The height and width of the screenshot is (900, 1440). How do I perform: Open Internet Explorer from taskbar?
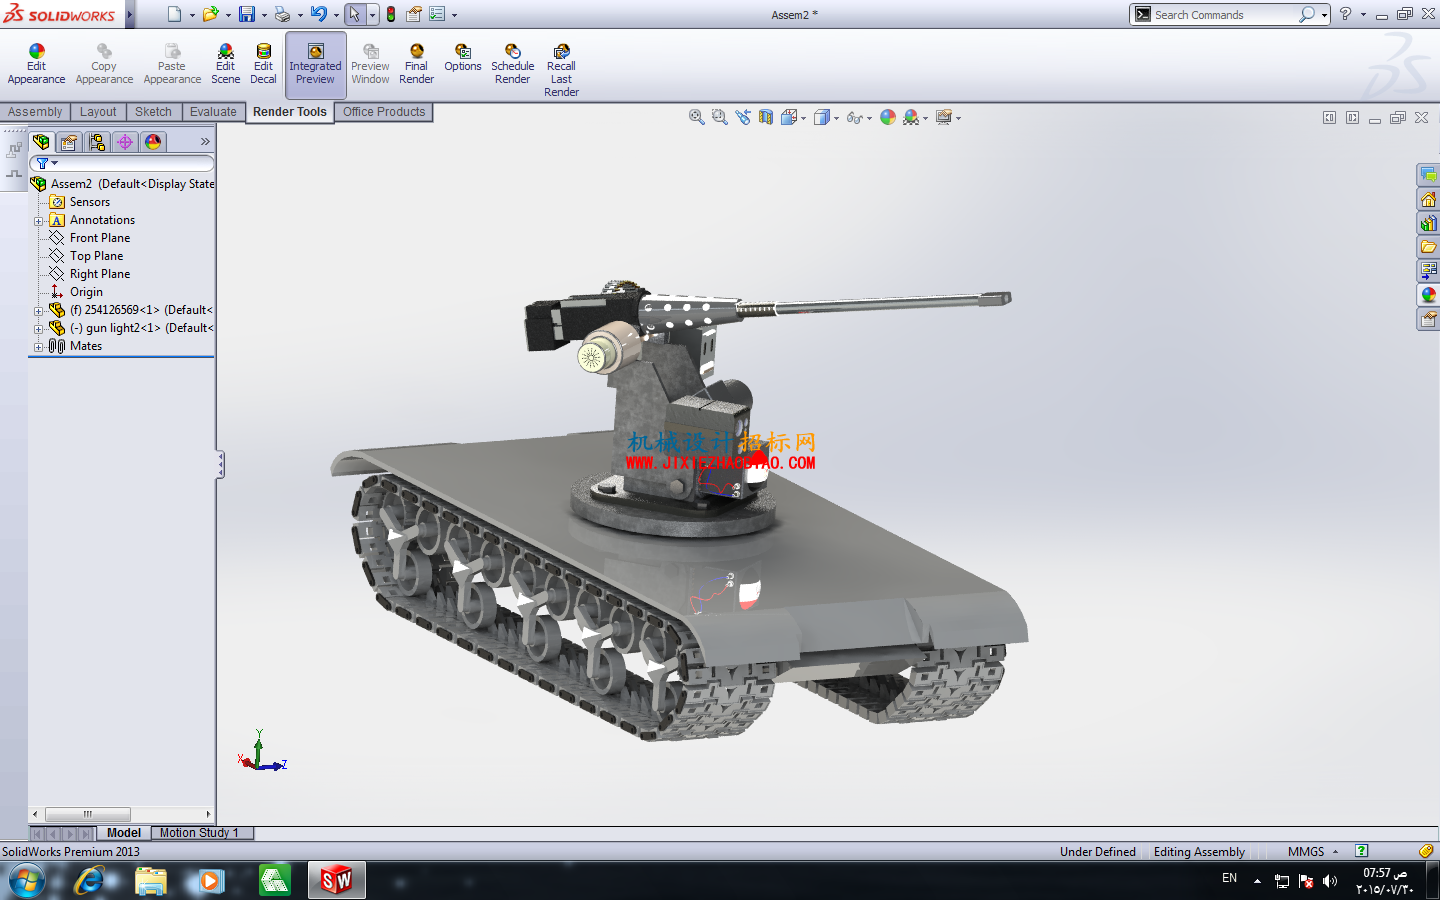pyautogui.click(x=89, y=881)
